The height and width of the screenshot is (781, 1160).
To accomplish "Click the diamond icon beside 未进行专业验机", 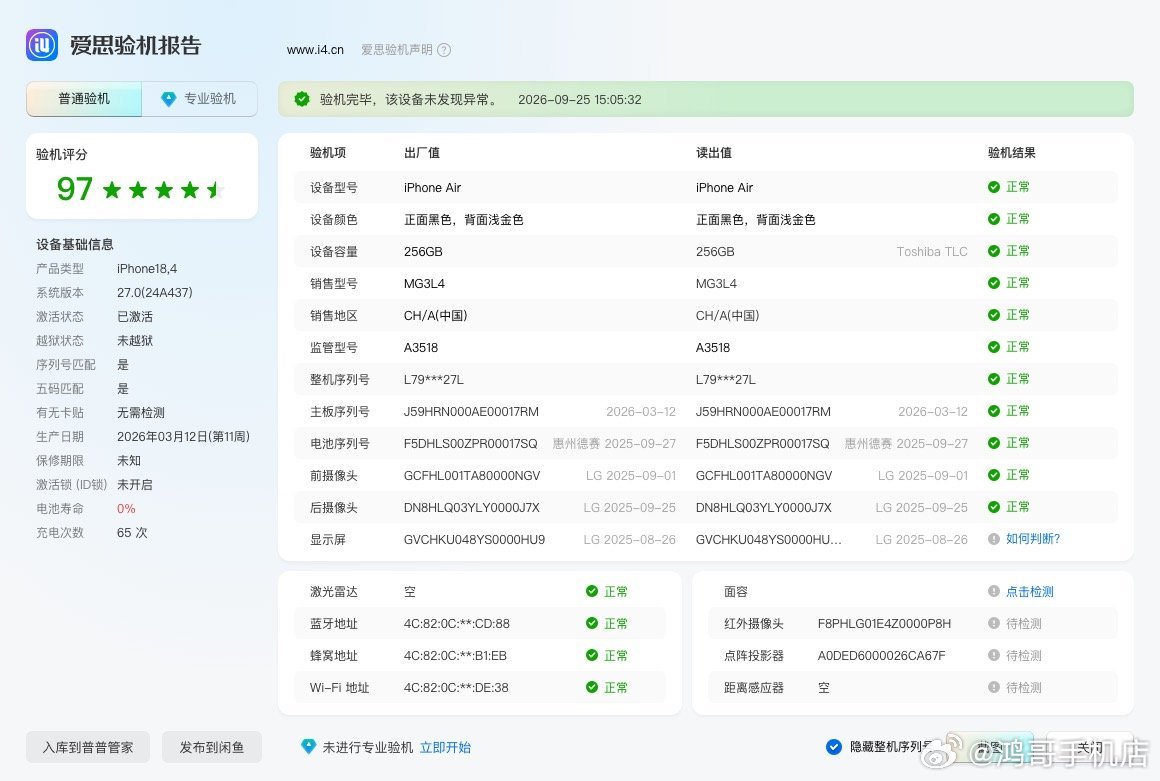I will 308,747.
